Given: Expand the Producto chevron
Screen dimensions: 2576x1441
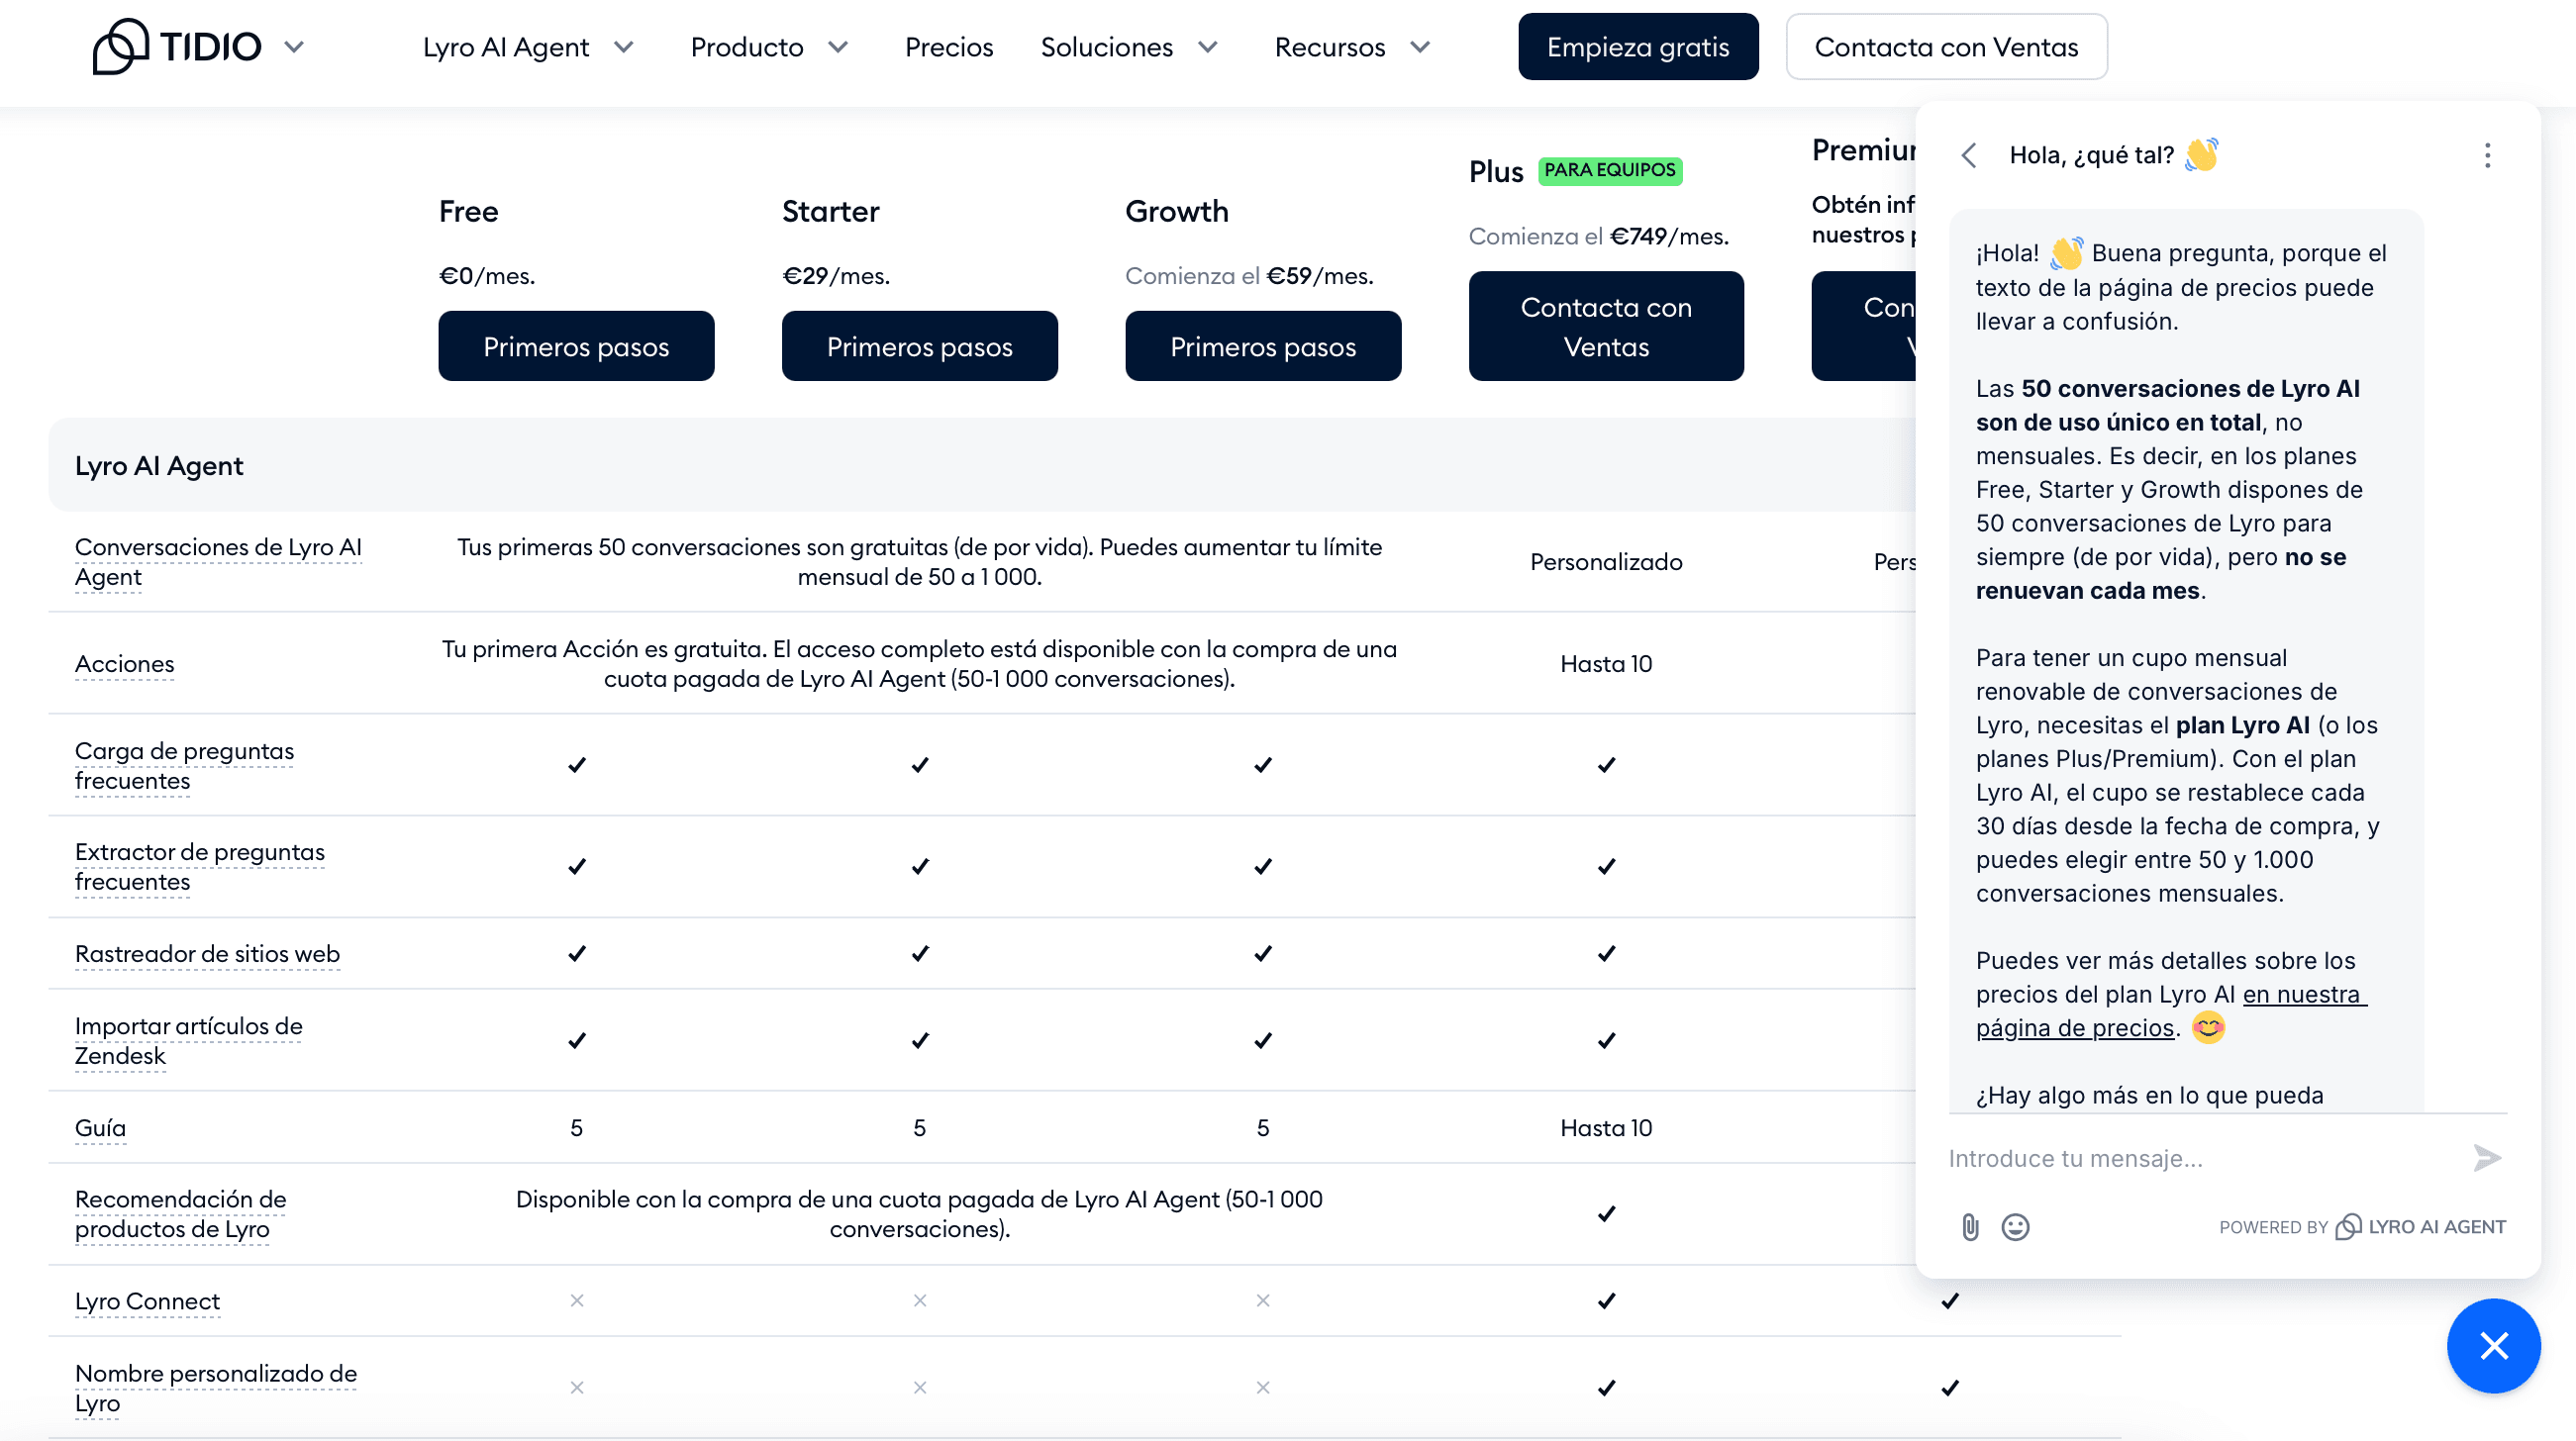Looking at the screenshot, I should pos(839,47).
